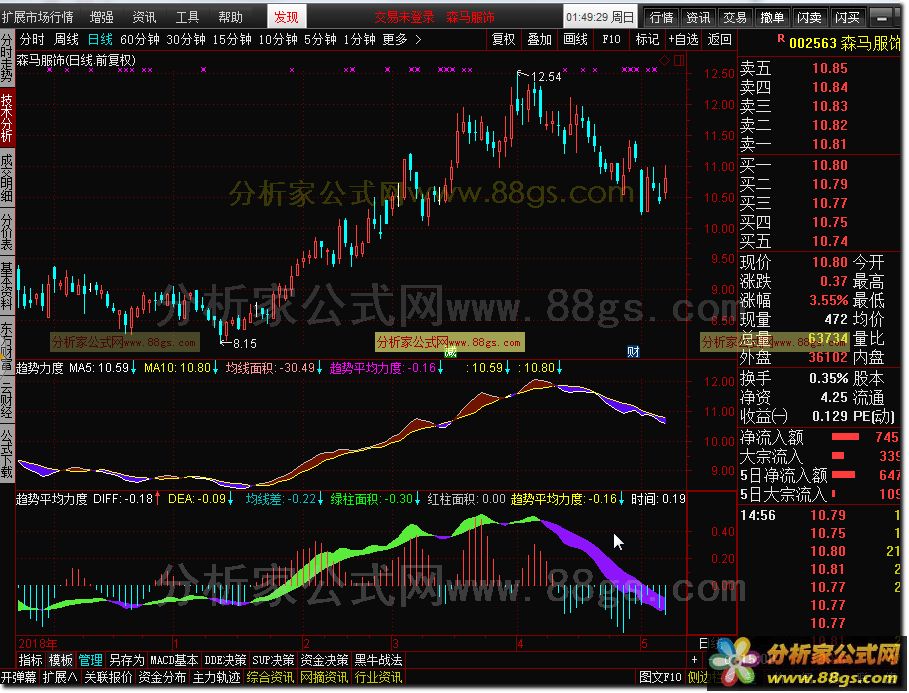Open 基本资料 sidebar tab
The height and width of the screenshot is (693, 909).
[6, 286]
